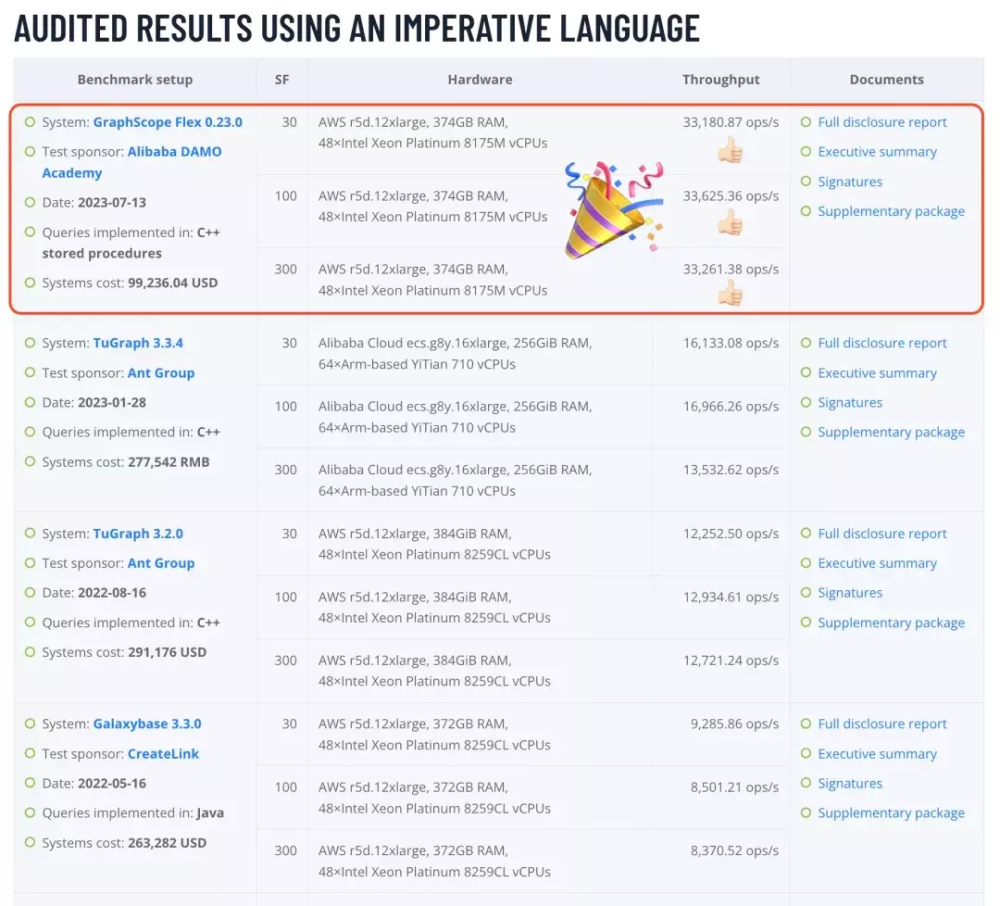Open GraphScope Flex Signatures document

pos(850,182)
